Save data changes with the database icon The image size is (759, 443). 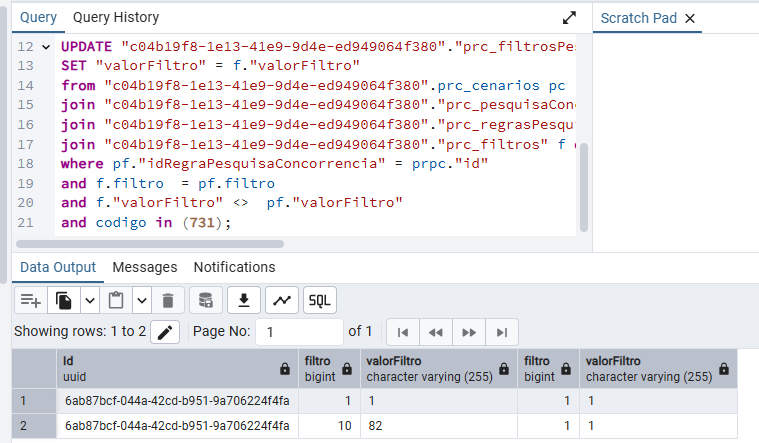(206, 300)
